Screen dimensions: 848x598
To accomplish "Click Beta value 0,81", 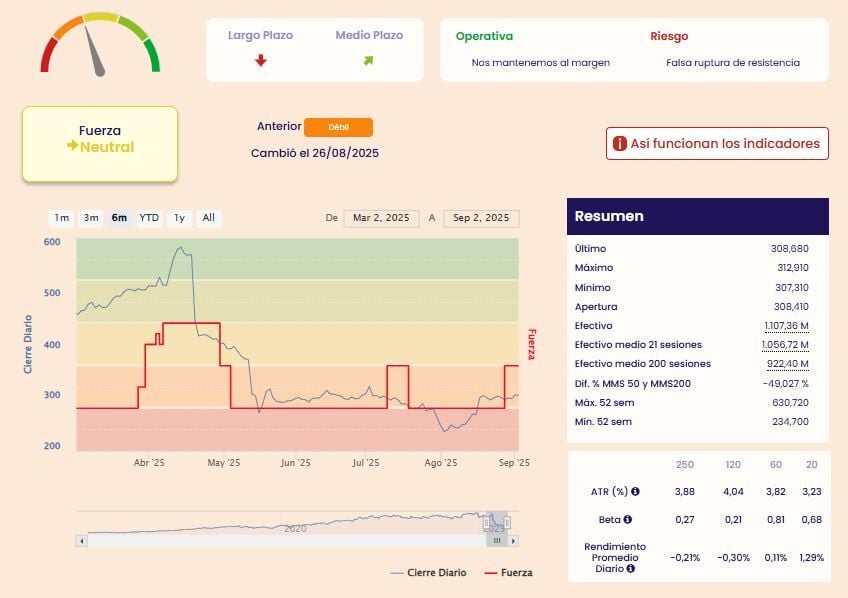I will (x=776, y=520).
